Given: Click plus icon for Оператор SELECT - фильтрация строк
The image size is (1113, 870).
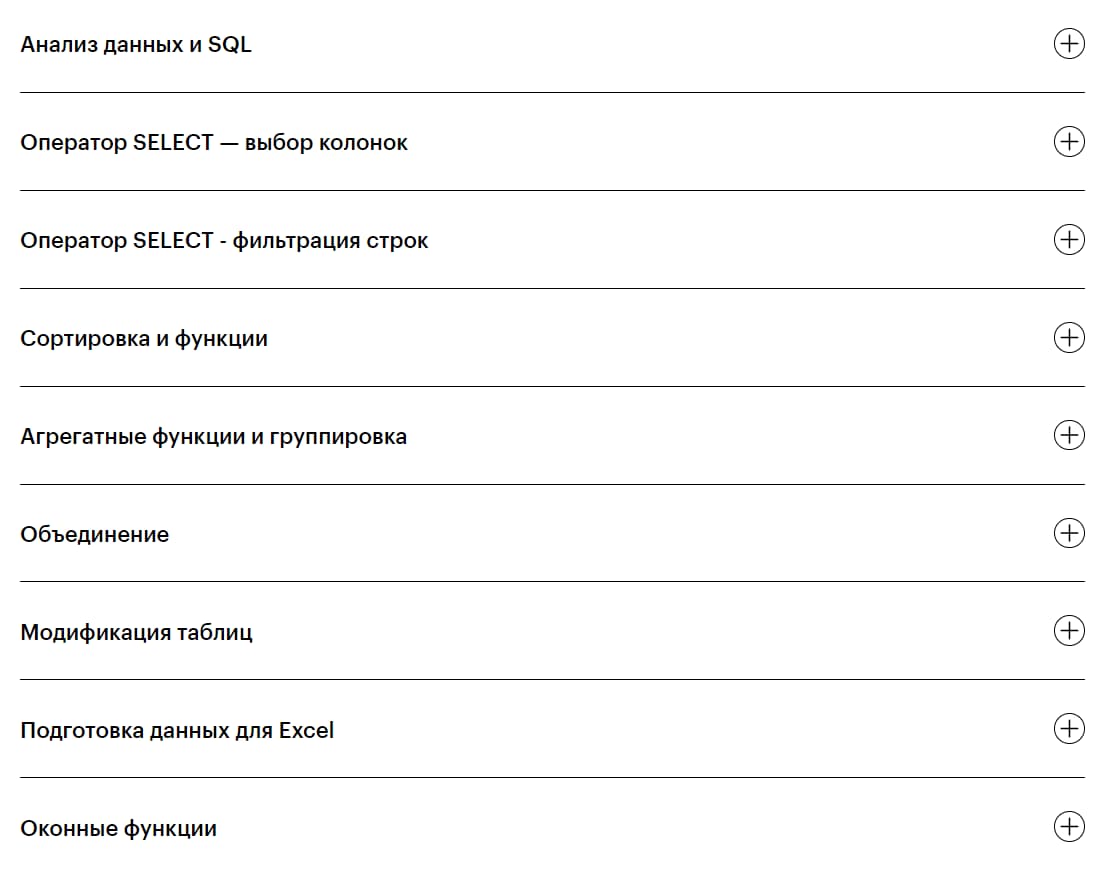Looking at the screenshot, I should coord(1069,240).
